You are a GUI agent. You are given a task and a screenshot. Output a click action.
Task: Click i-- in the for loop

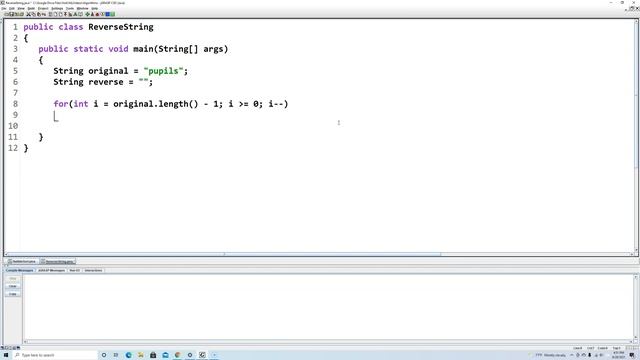tap(276, 104)
